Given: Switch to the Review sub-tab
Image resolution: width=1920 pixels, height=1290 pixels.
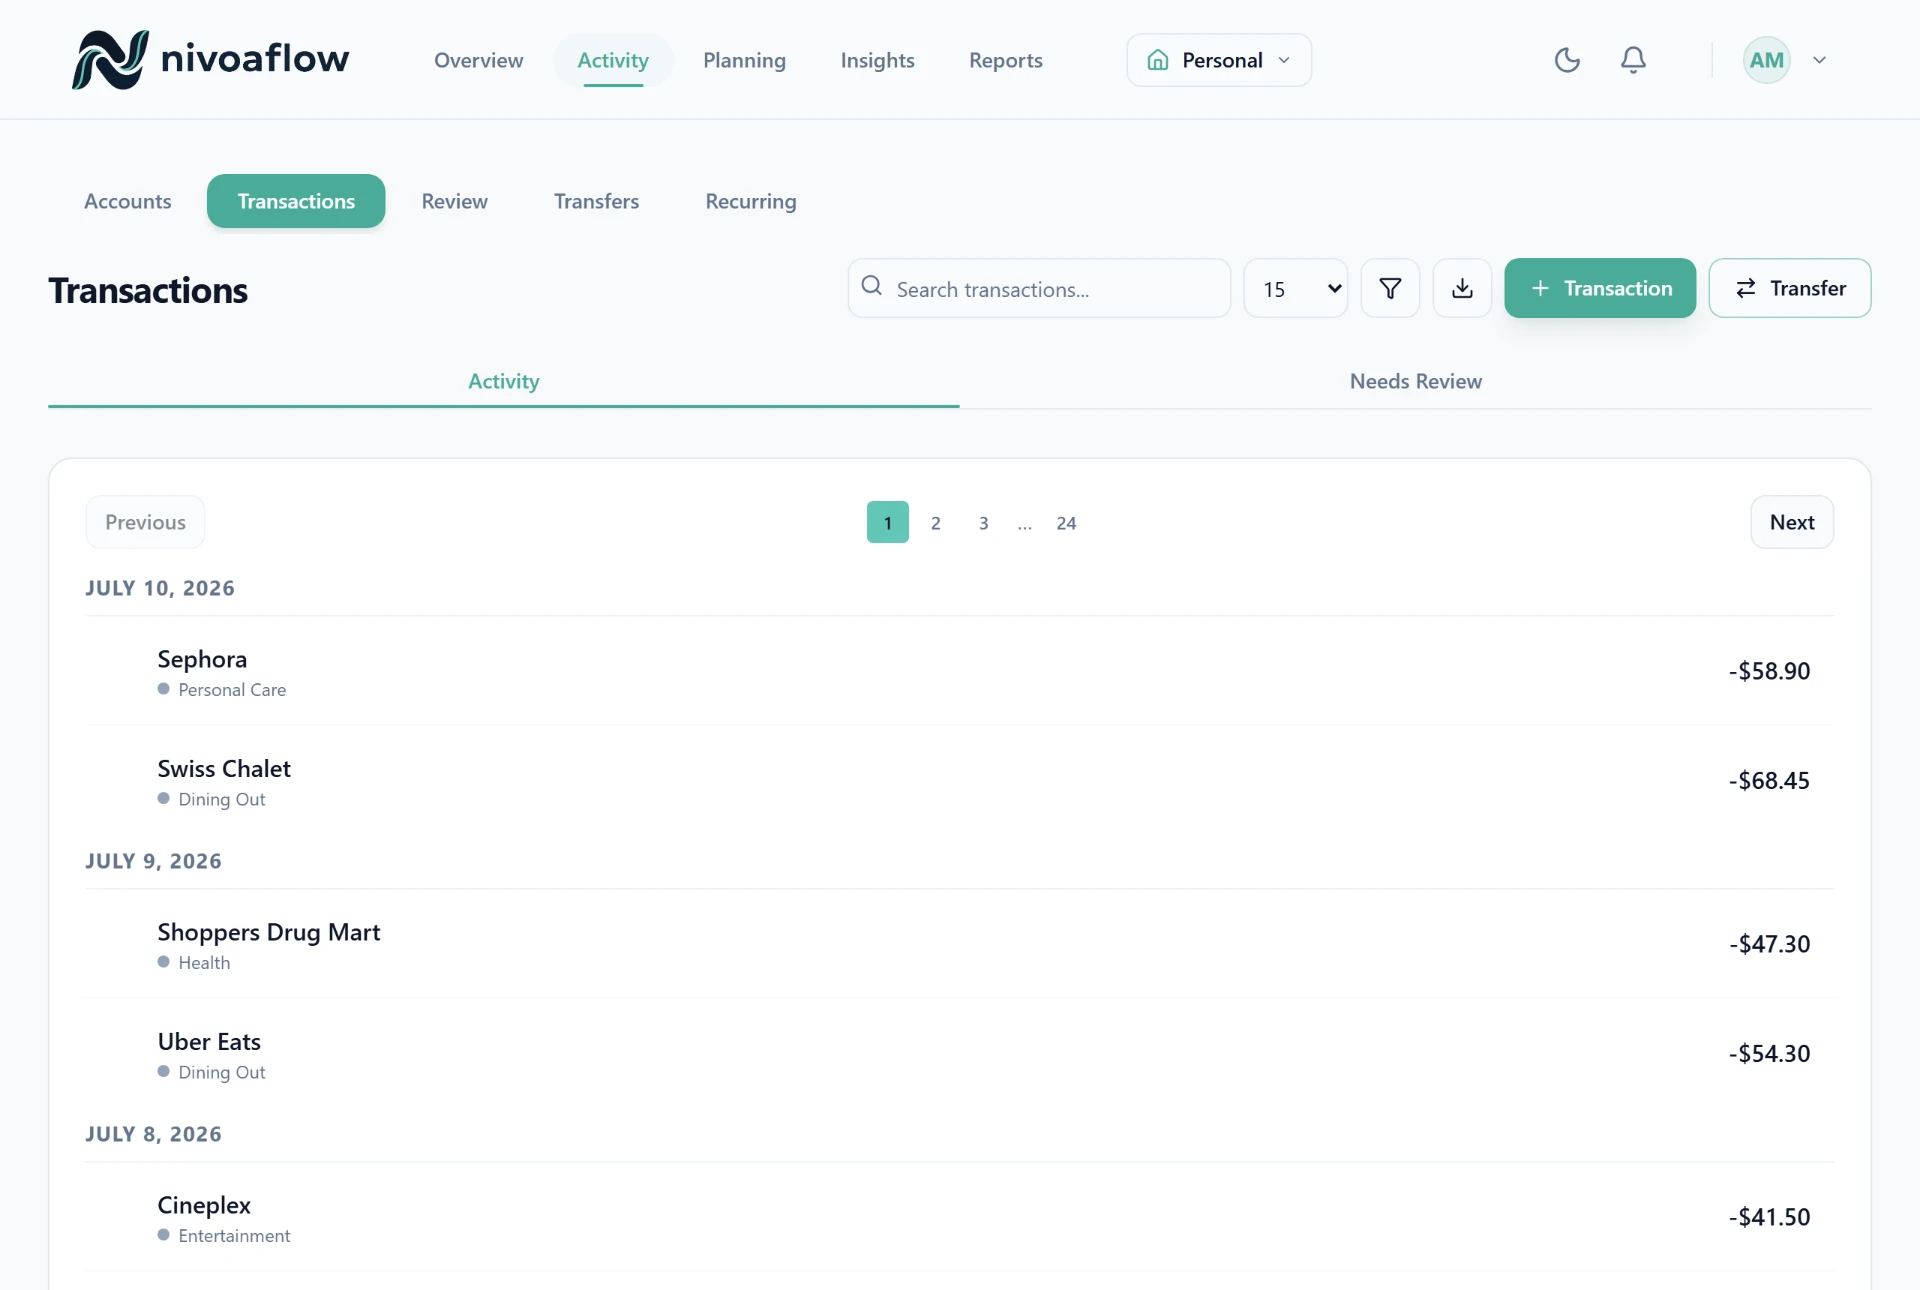Looking at the screenshot, I should coord(454,201).
